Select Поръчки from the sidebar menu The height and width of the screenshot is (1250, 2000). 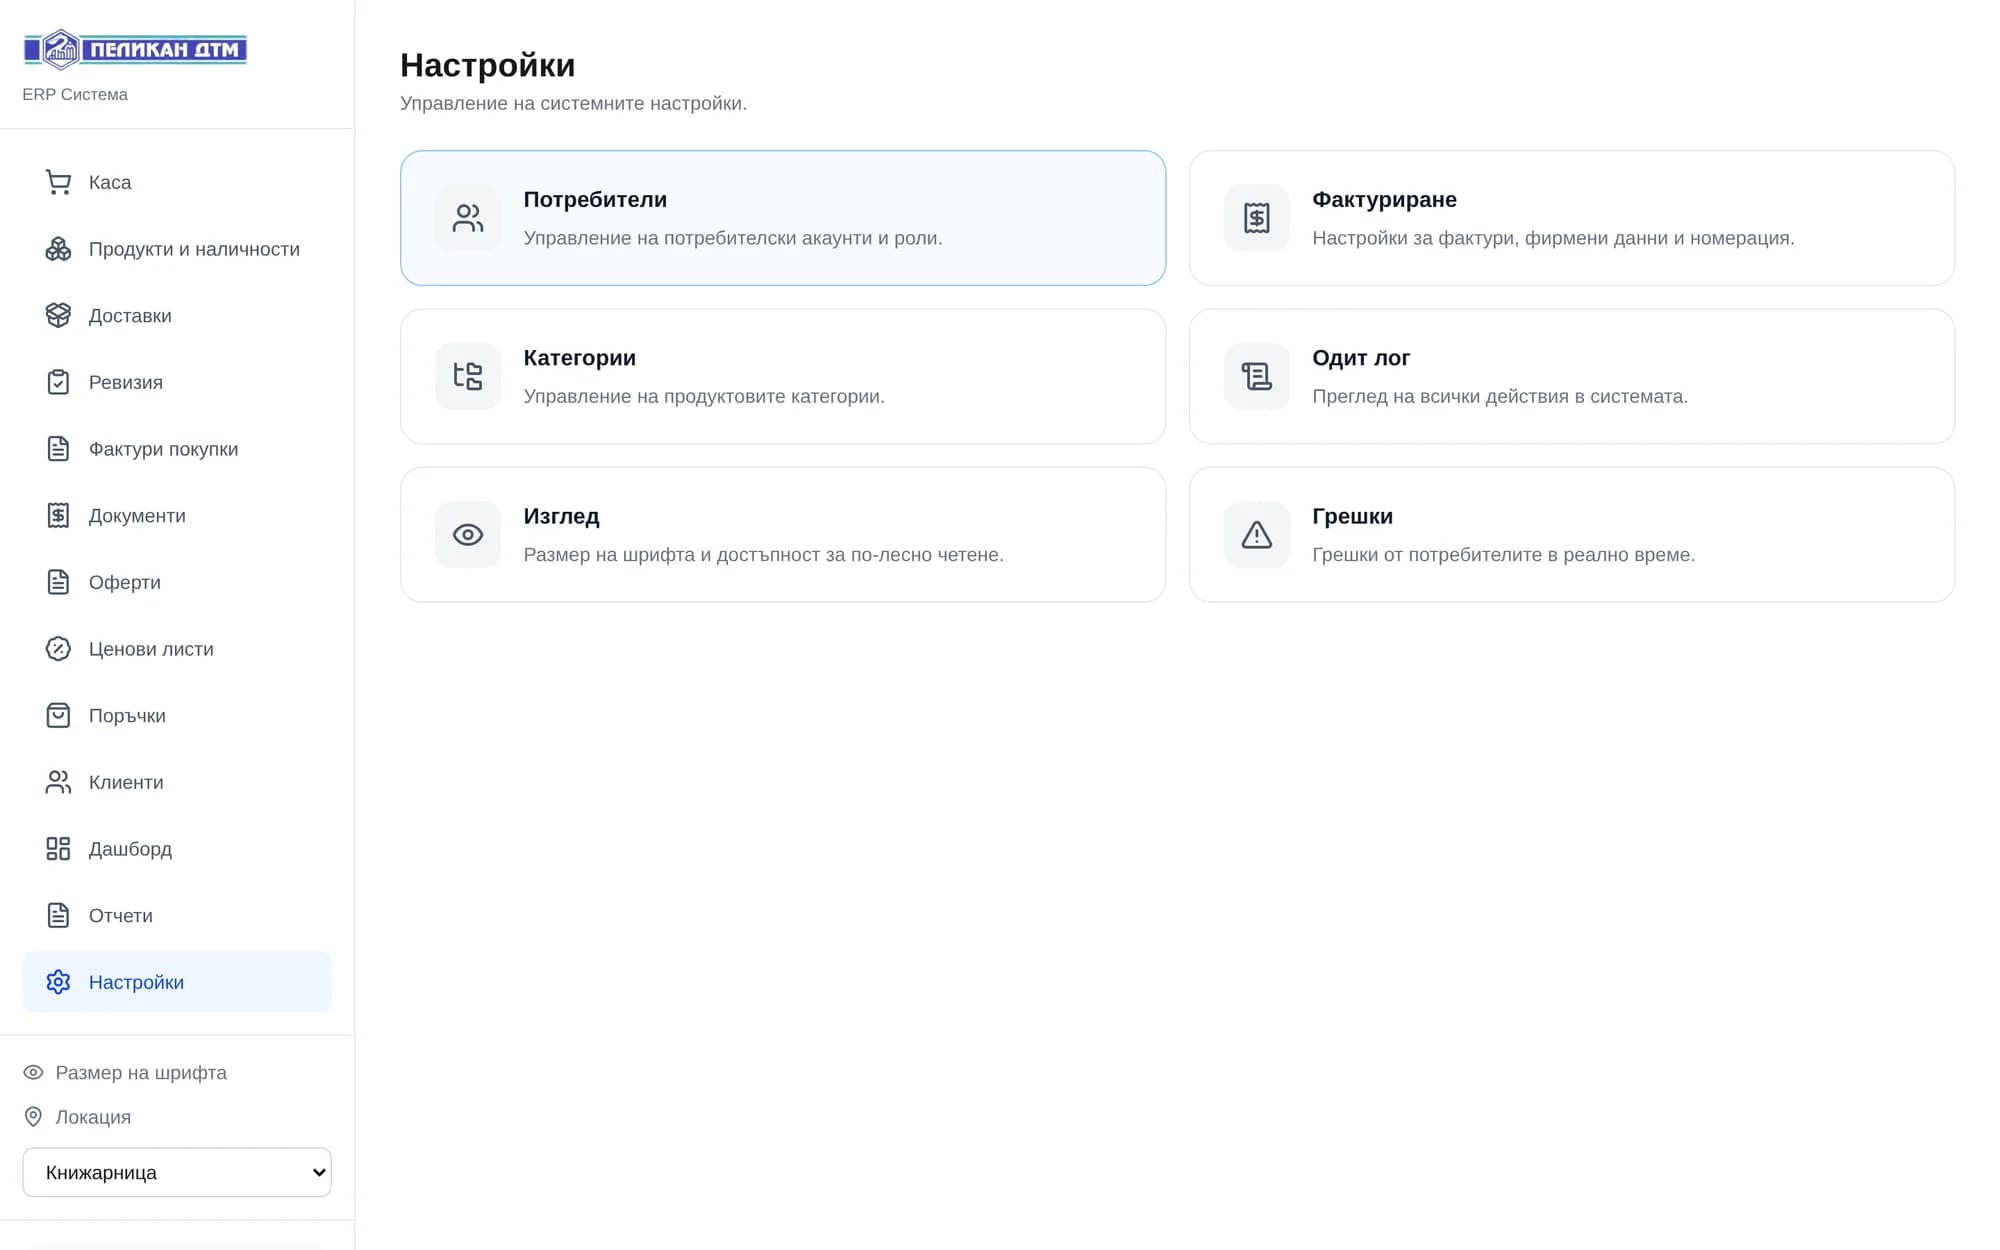point(177,715)
